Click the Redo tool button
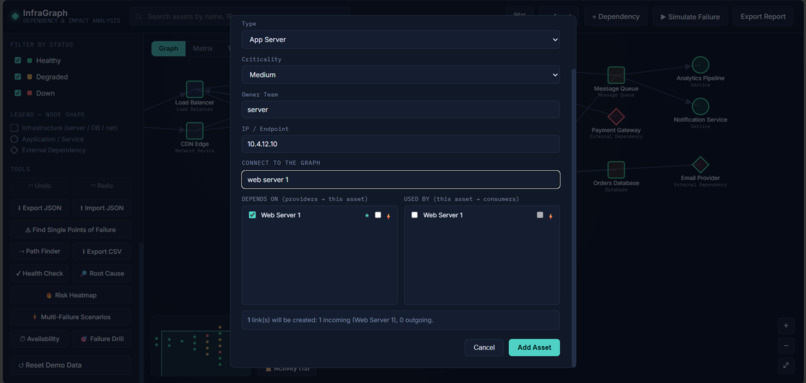The height and width of the screenshot is (383, 806). click(101, 186)
